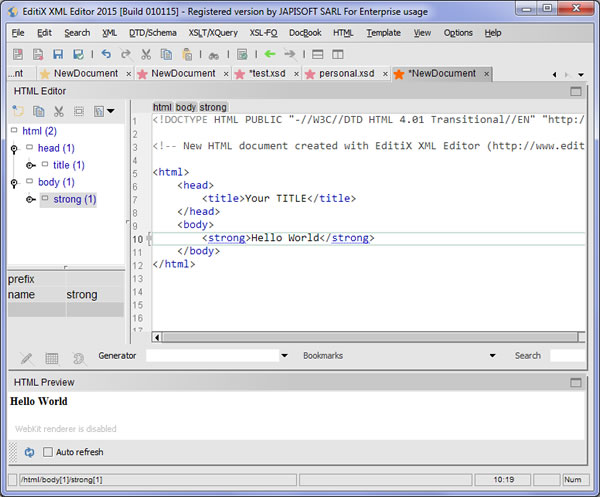Collapse the body tree node
This screenshot has width=600, height=497.
(14, 183)
